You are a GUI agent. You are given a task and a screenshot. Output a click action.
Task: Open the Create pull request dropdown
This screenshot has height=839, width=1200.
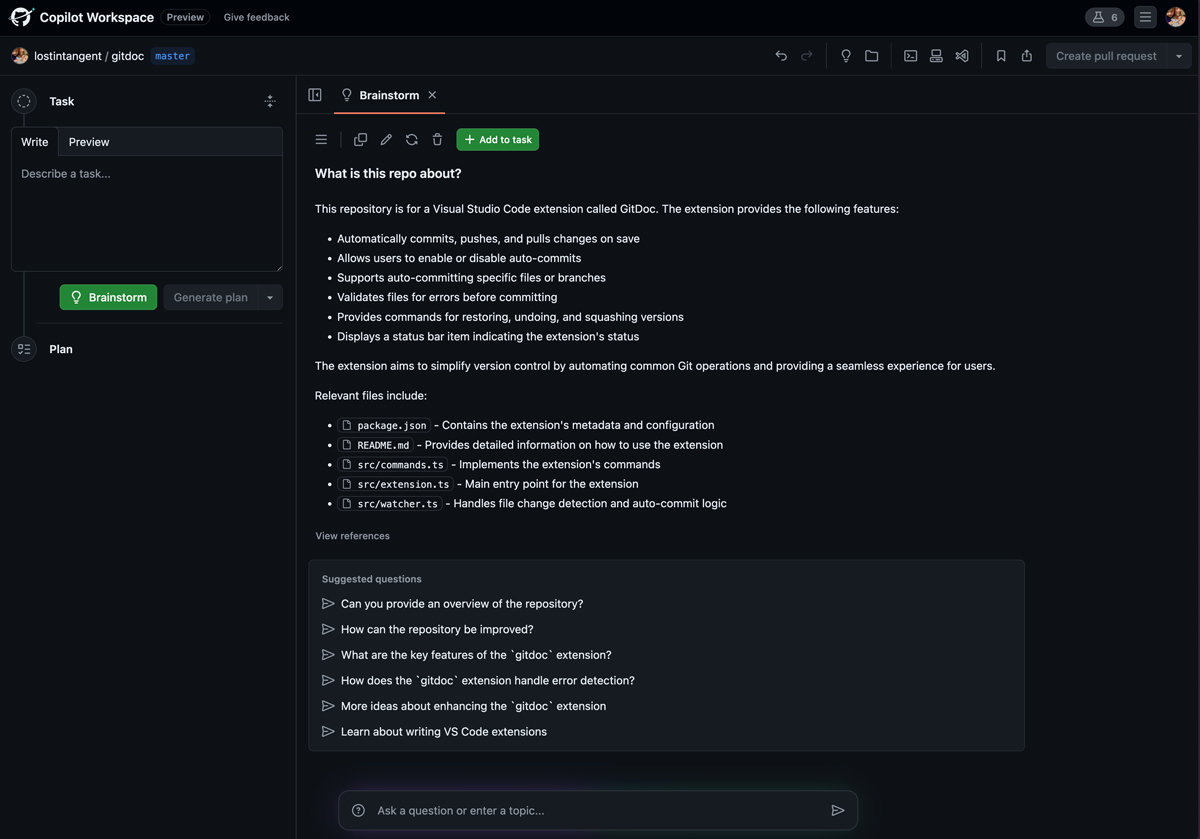coord(1178,55)
